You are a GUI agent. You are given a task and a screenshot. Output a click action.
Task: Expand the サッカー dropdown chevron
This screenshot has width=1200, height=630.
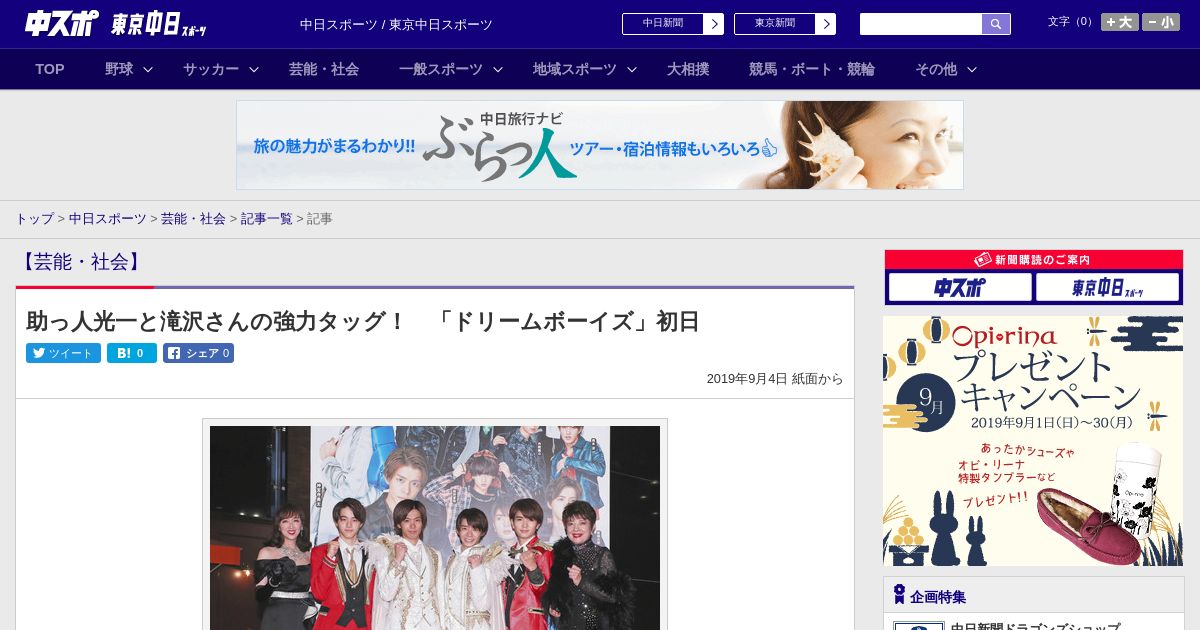[x=254, y=69]
